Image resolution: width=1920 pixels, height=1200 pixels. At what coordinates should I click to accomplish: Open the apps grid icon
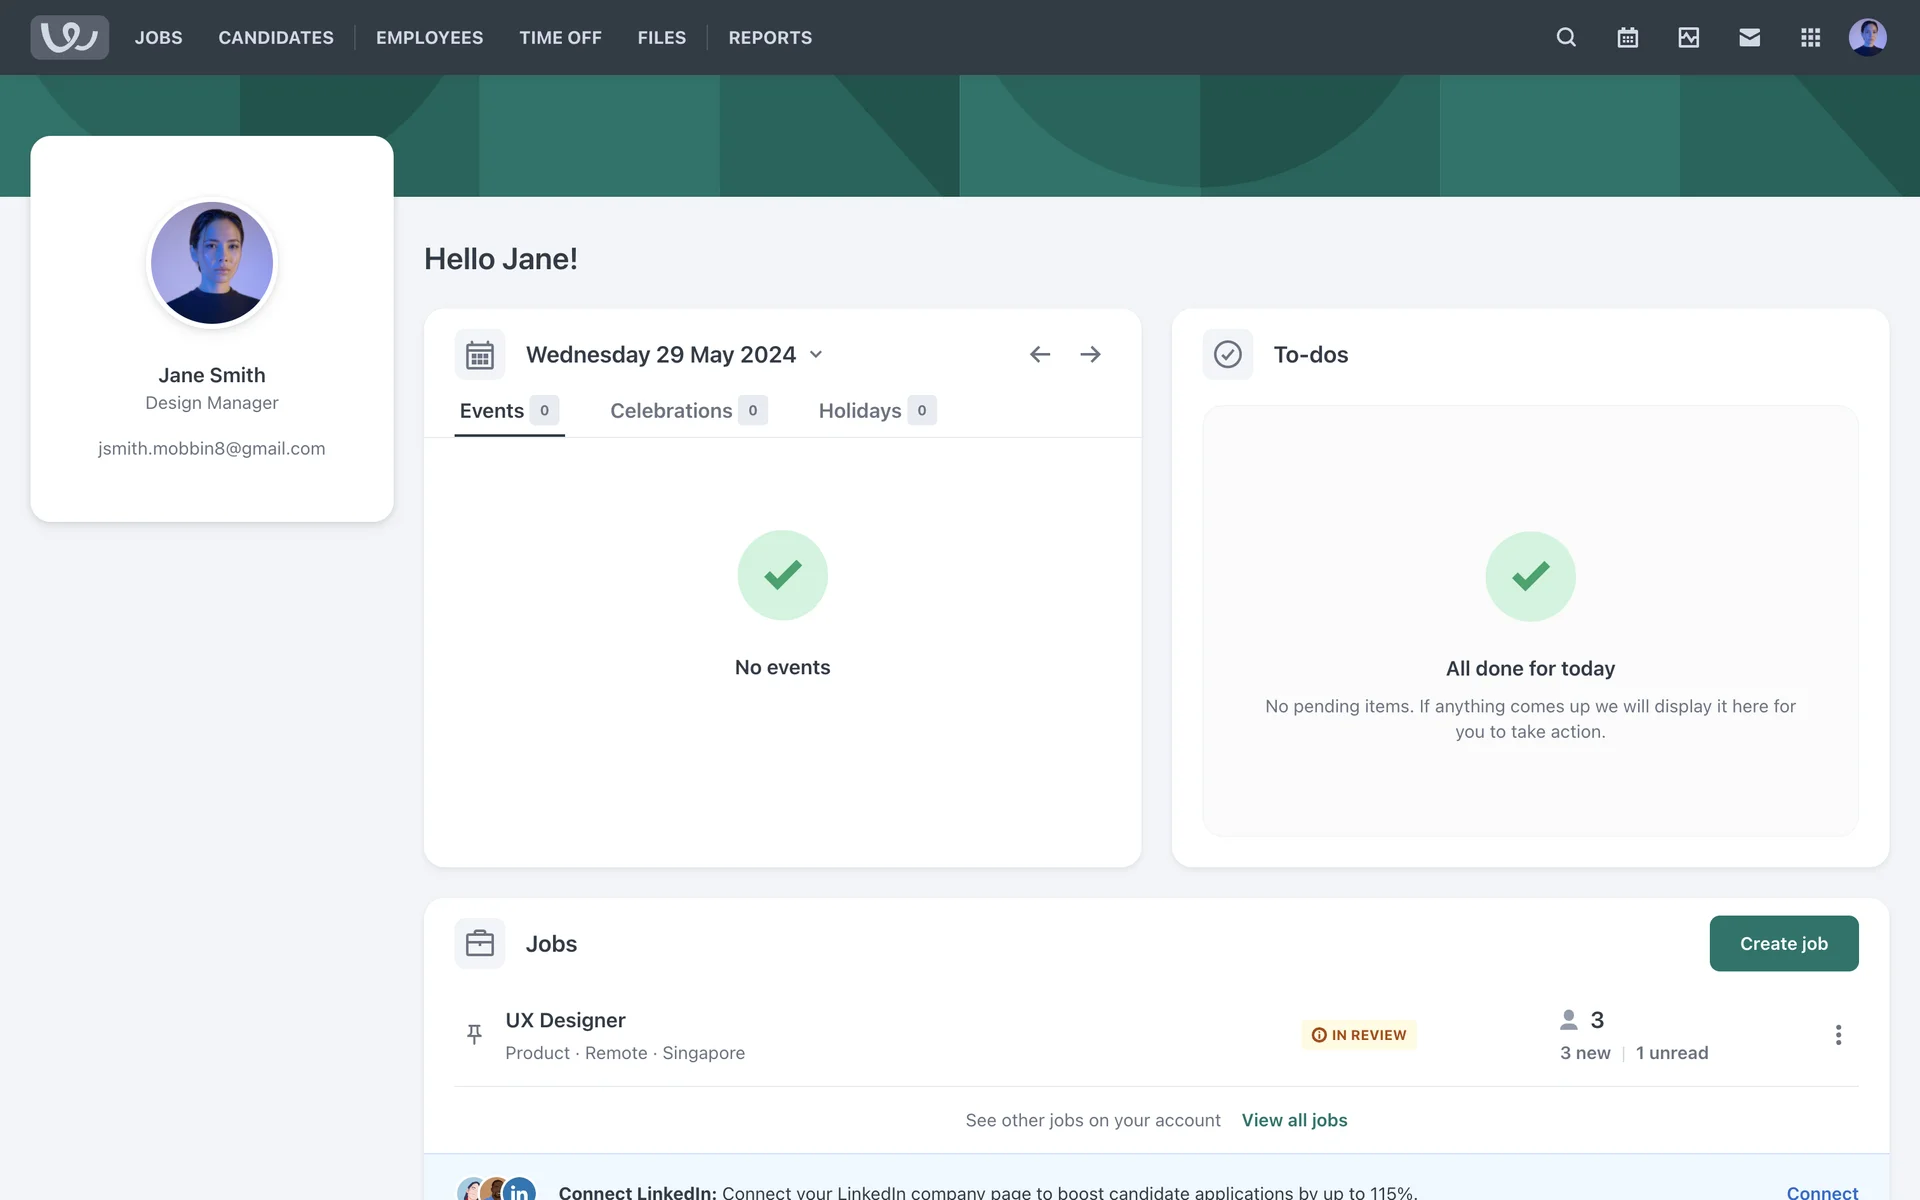pyautogui.click(x=1810, y=37)
